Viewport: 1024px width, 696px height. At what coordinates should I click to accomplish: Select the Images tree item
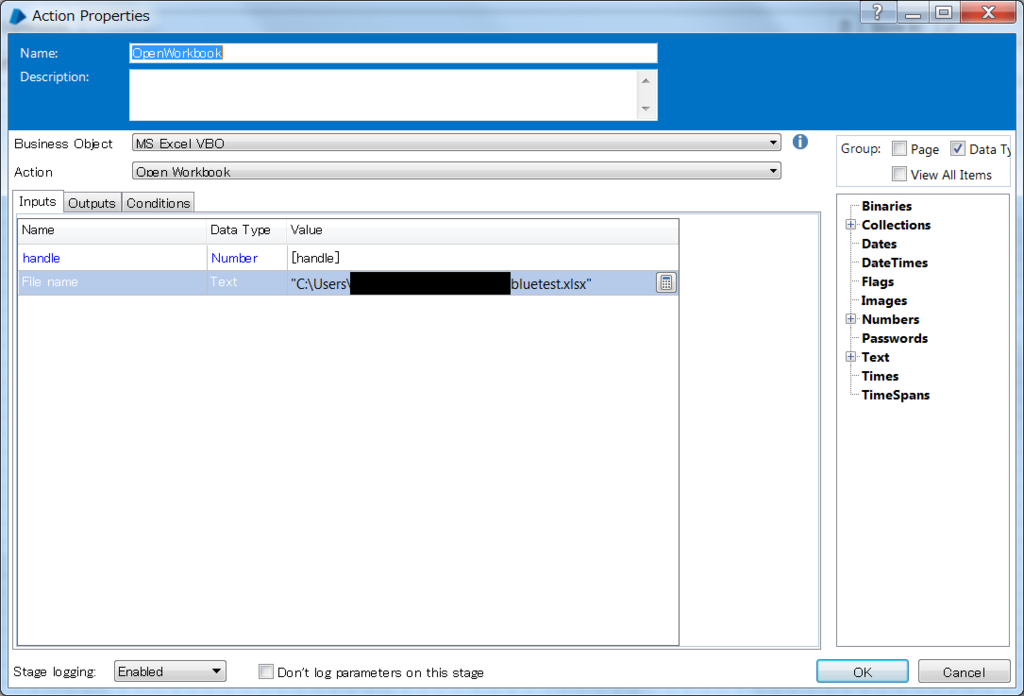point(884,301)
